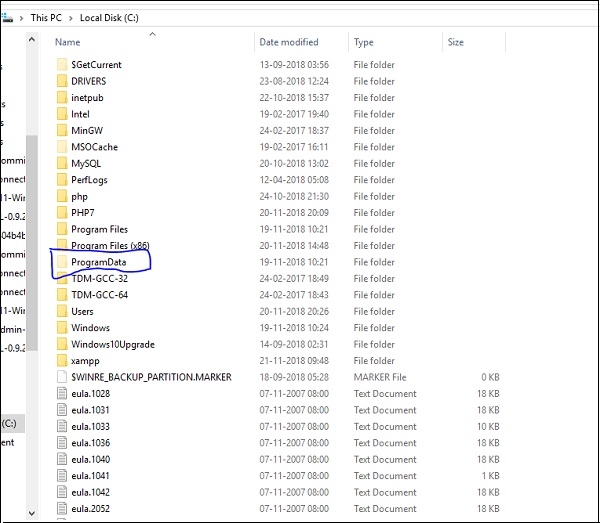Sort by Date modified column header

click(289, 42)
